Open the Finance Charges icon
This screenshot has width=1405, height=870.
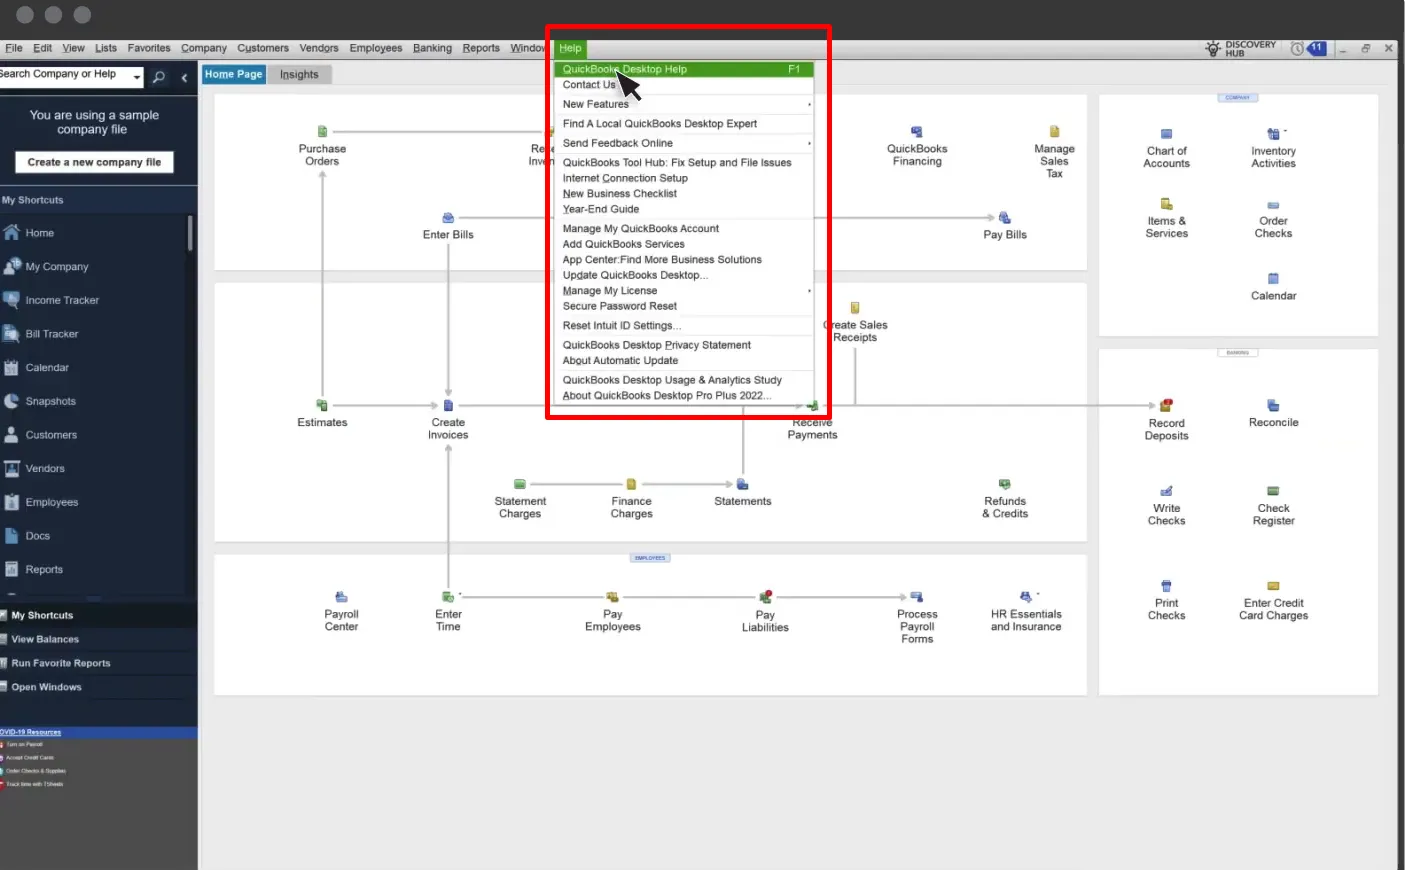tap(631, 484)
